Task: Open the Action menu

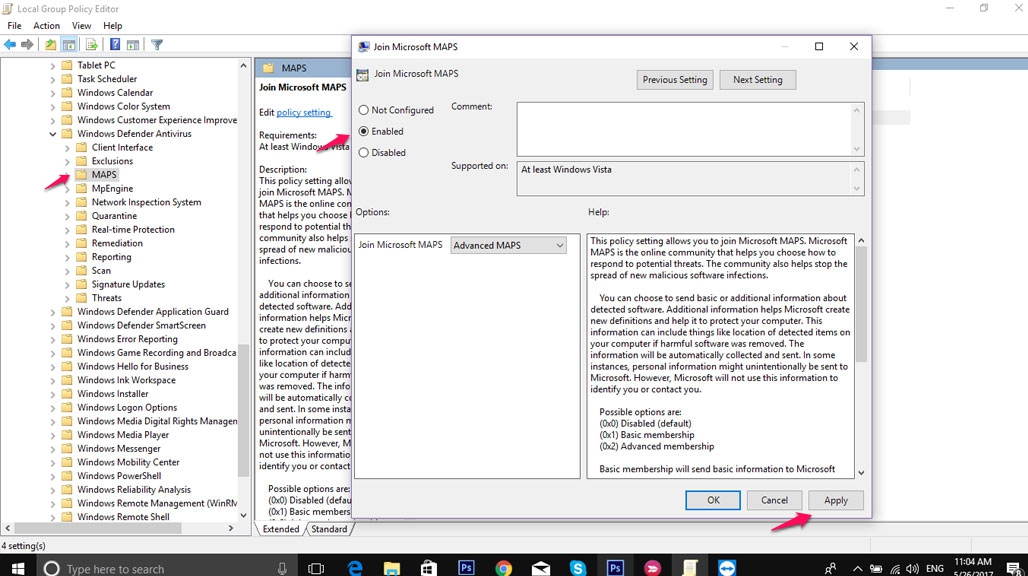Action: [x=47, y=26]
